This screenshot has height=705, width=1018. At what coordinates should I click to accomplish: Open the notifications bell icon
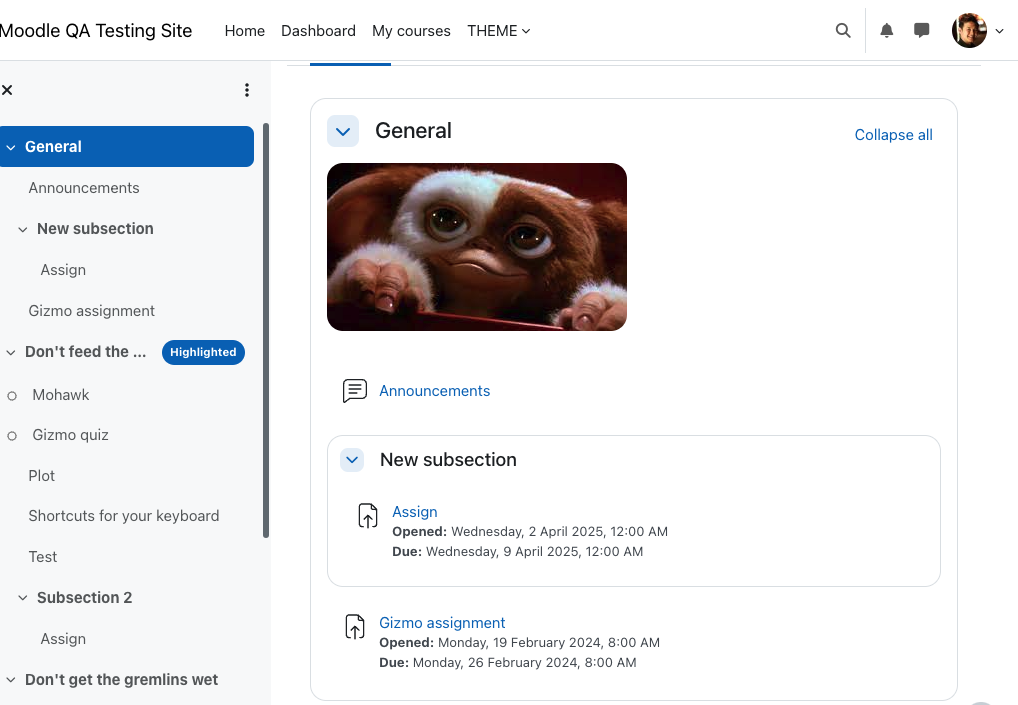click(886, 31)
